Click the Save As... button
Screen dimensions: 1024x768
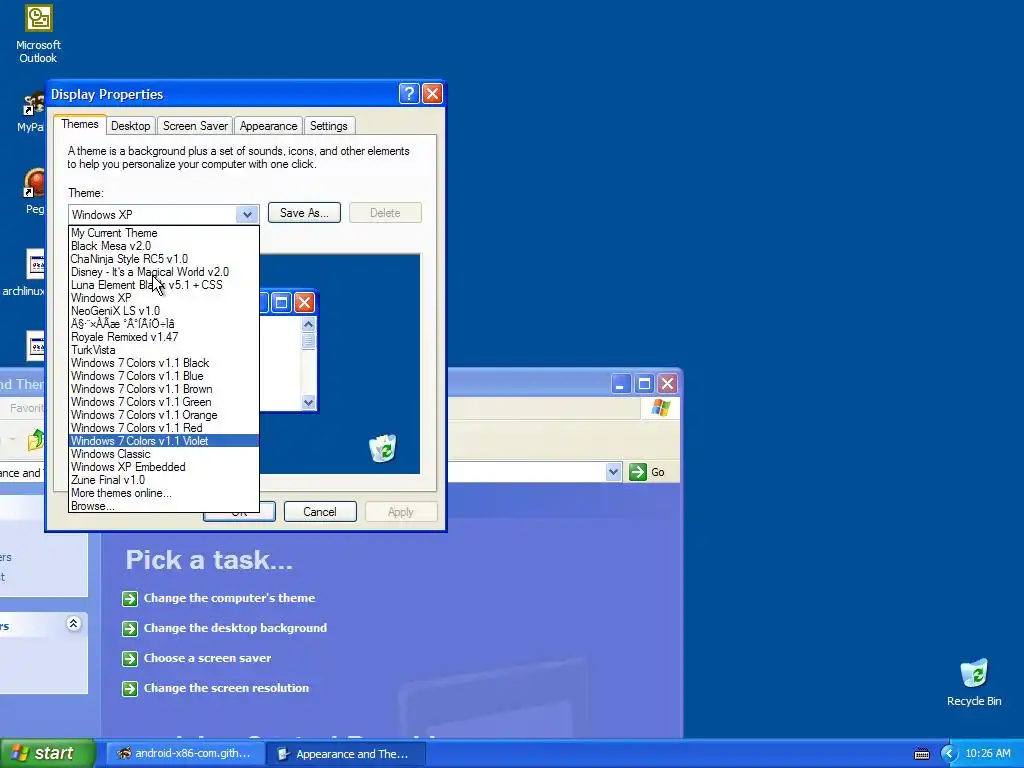[x=304, y=213]
